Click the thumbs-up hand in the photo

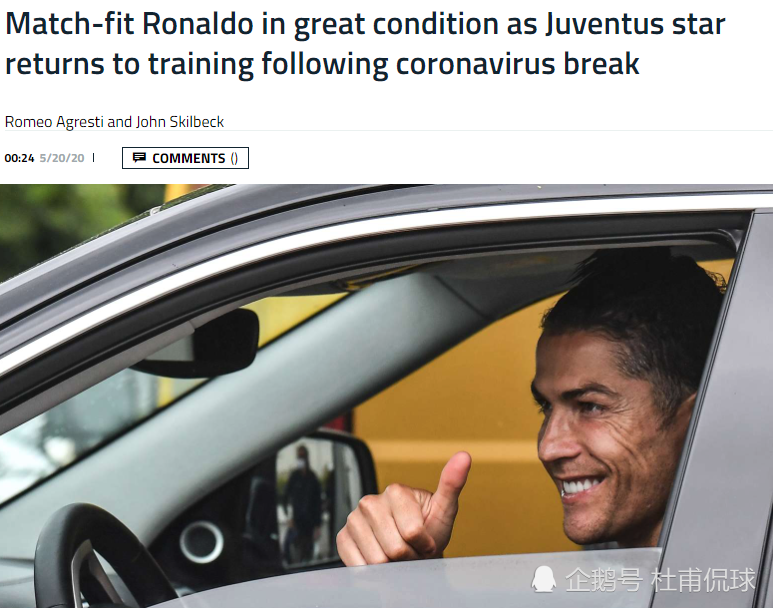(x=404, y=511)
